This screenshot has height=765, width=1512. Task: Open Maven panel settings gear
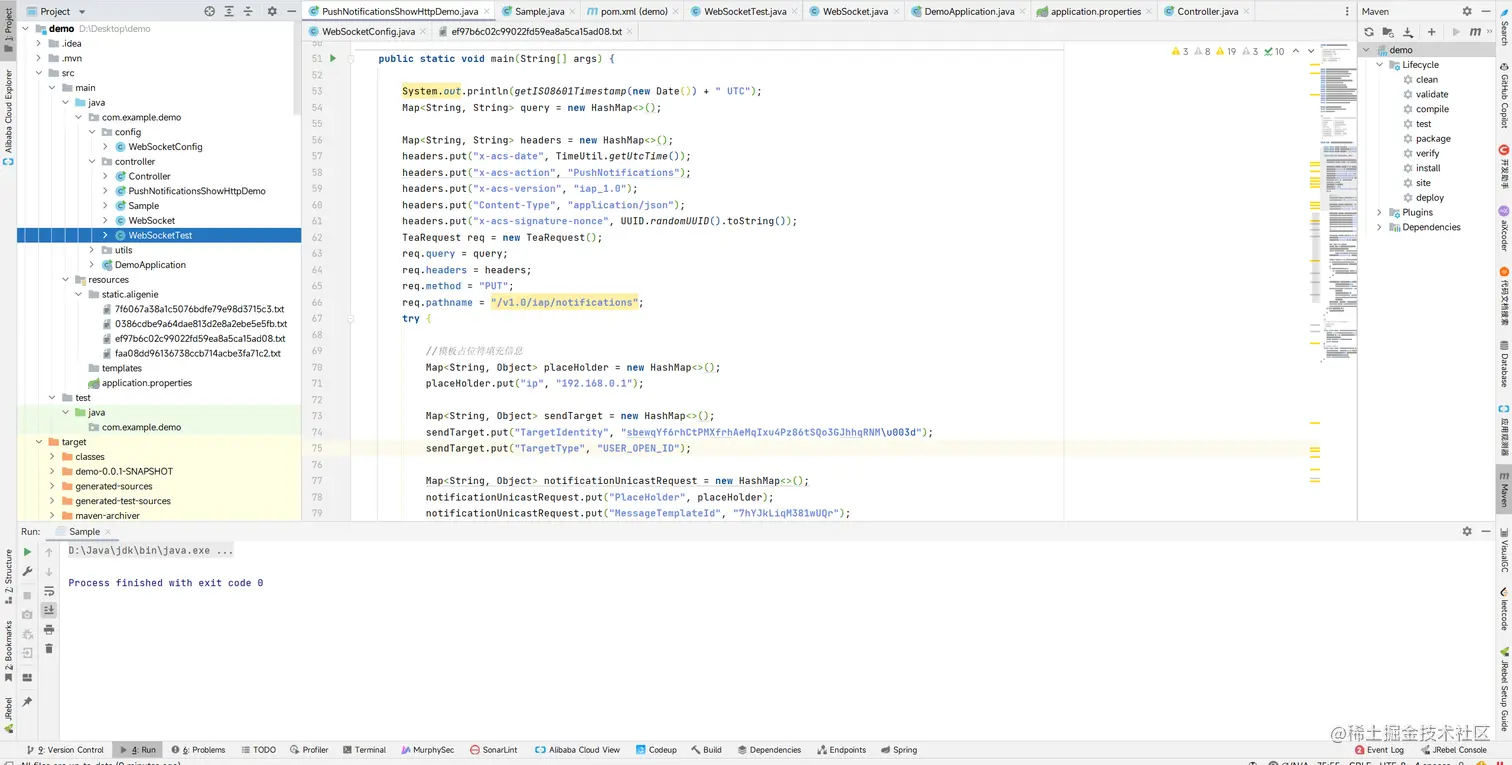pyautogui.click(x=1467, y=11)
